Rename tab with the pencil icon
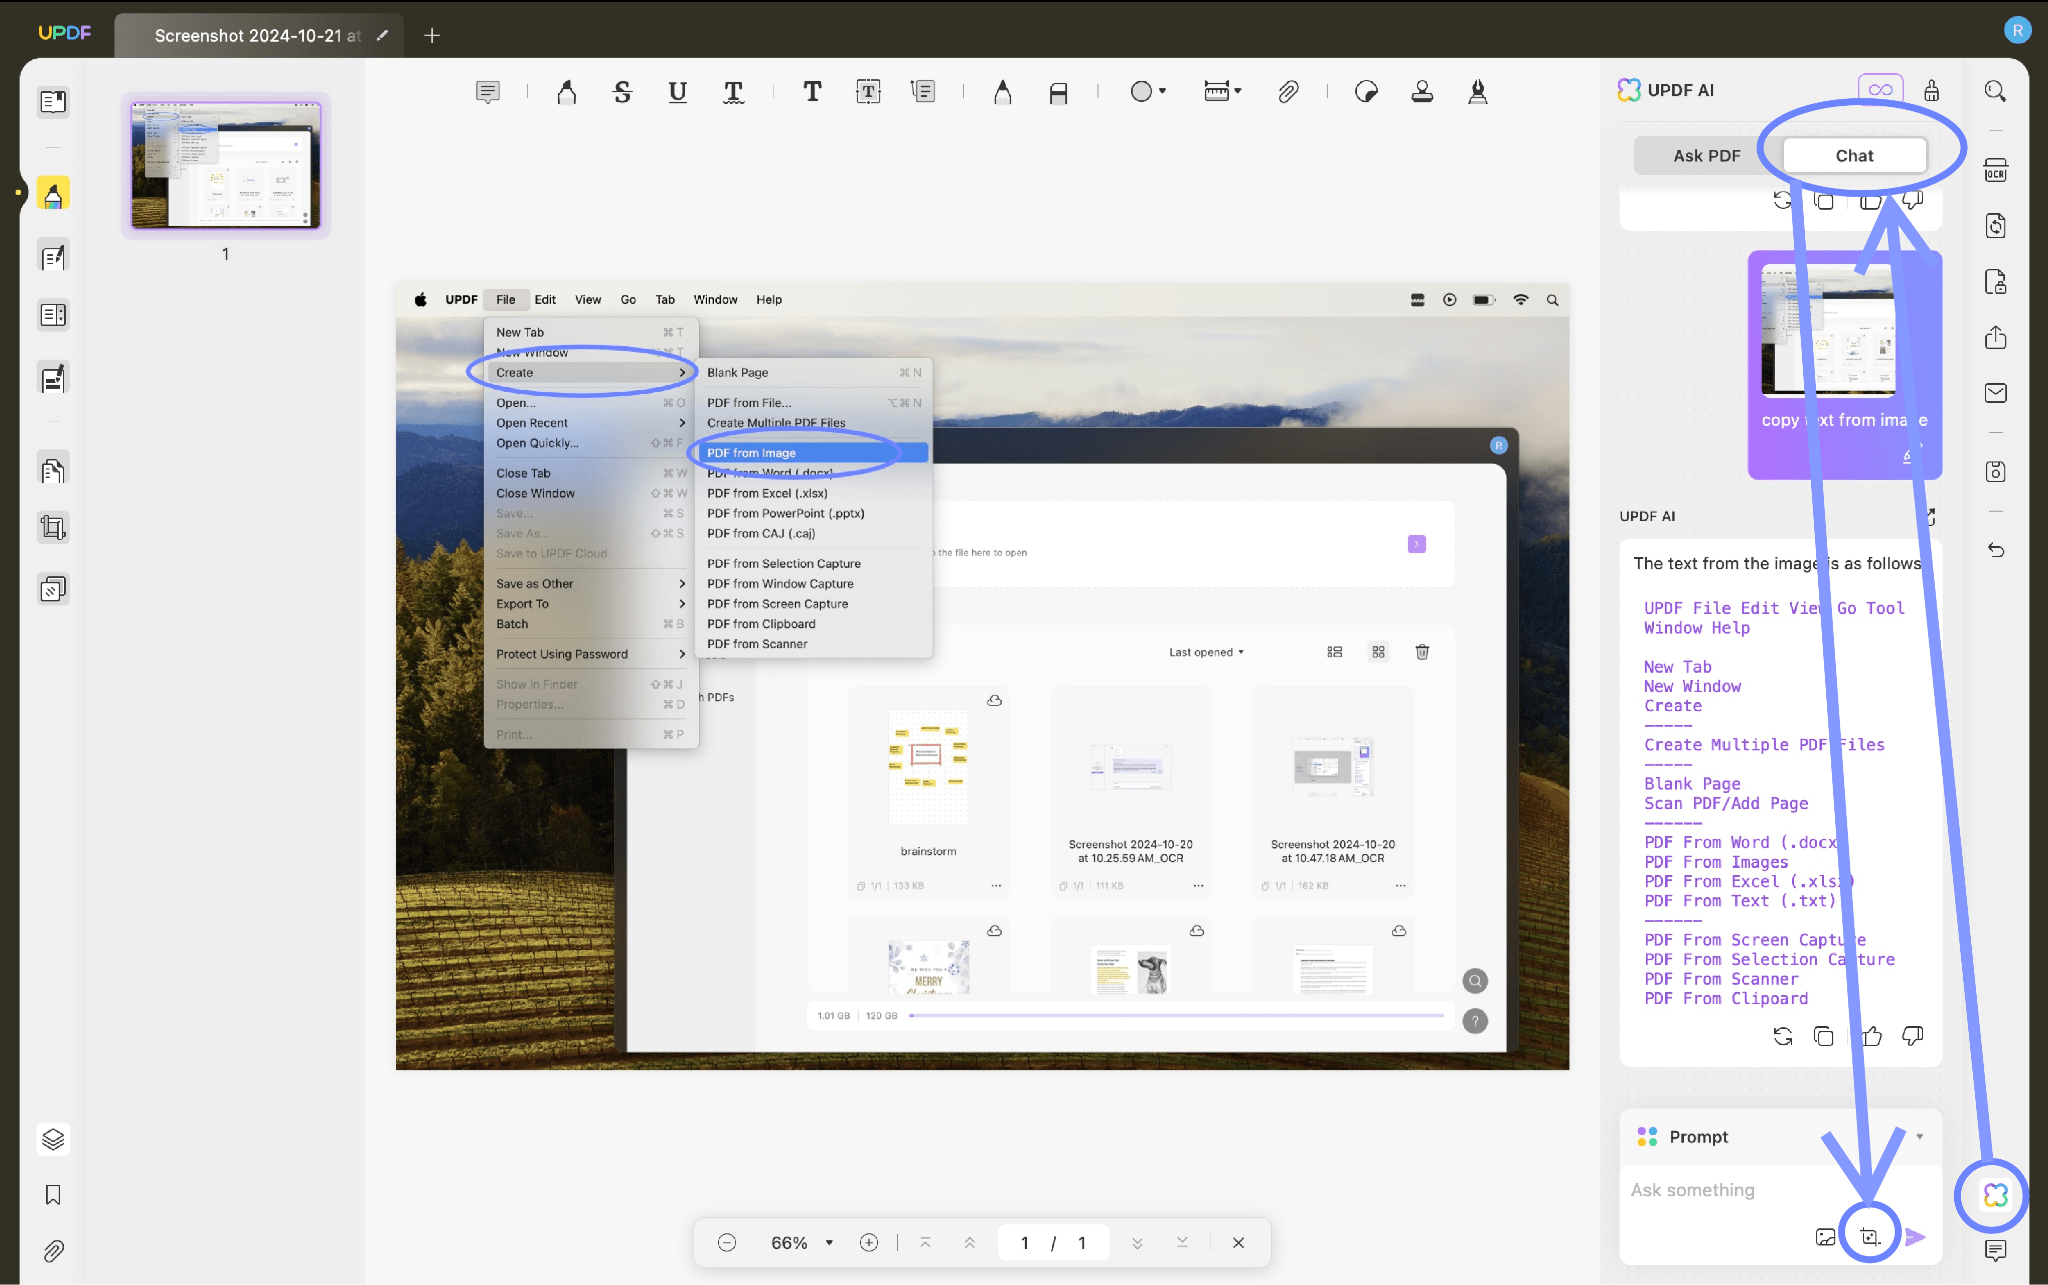The width and height of the screenshot is (2048, 1285). tap(382, 36)
